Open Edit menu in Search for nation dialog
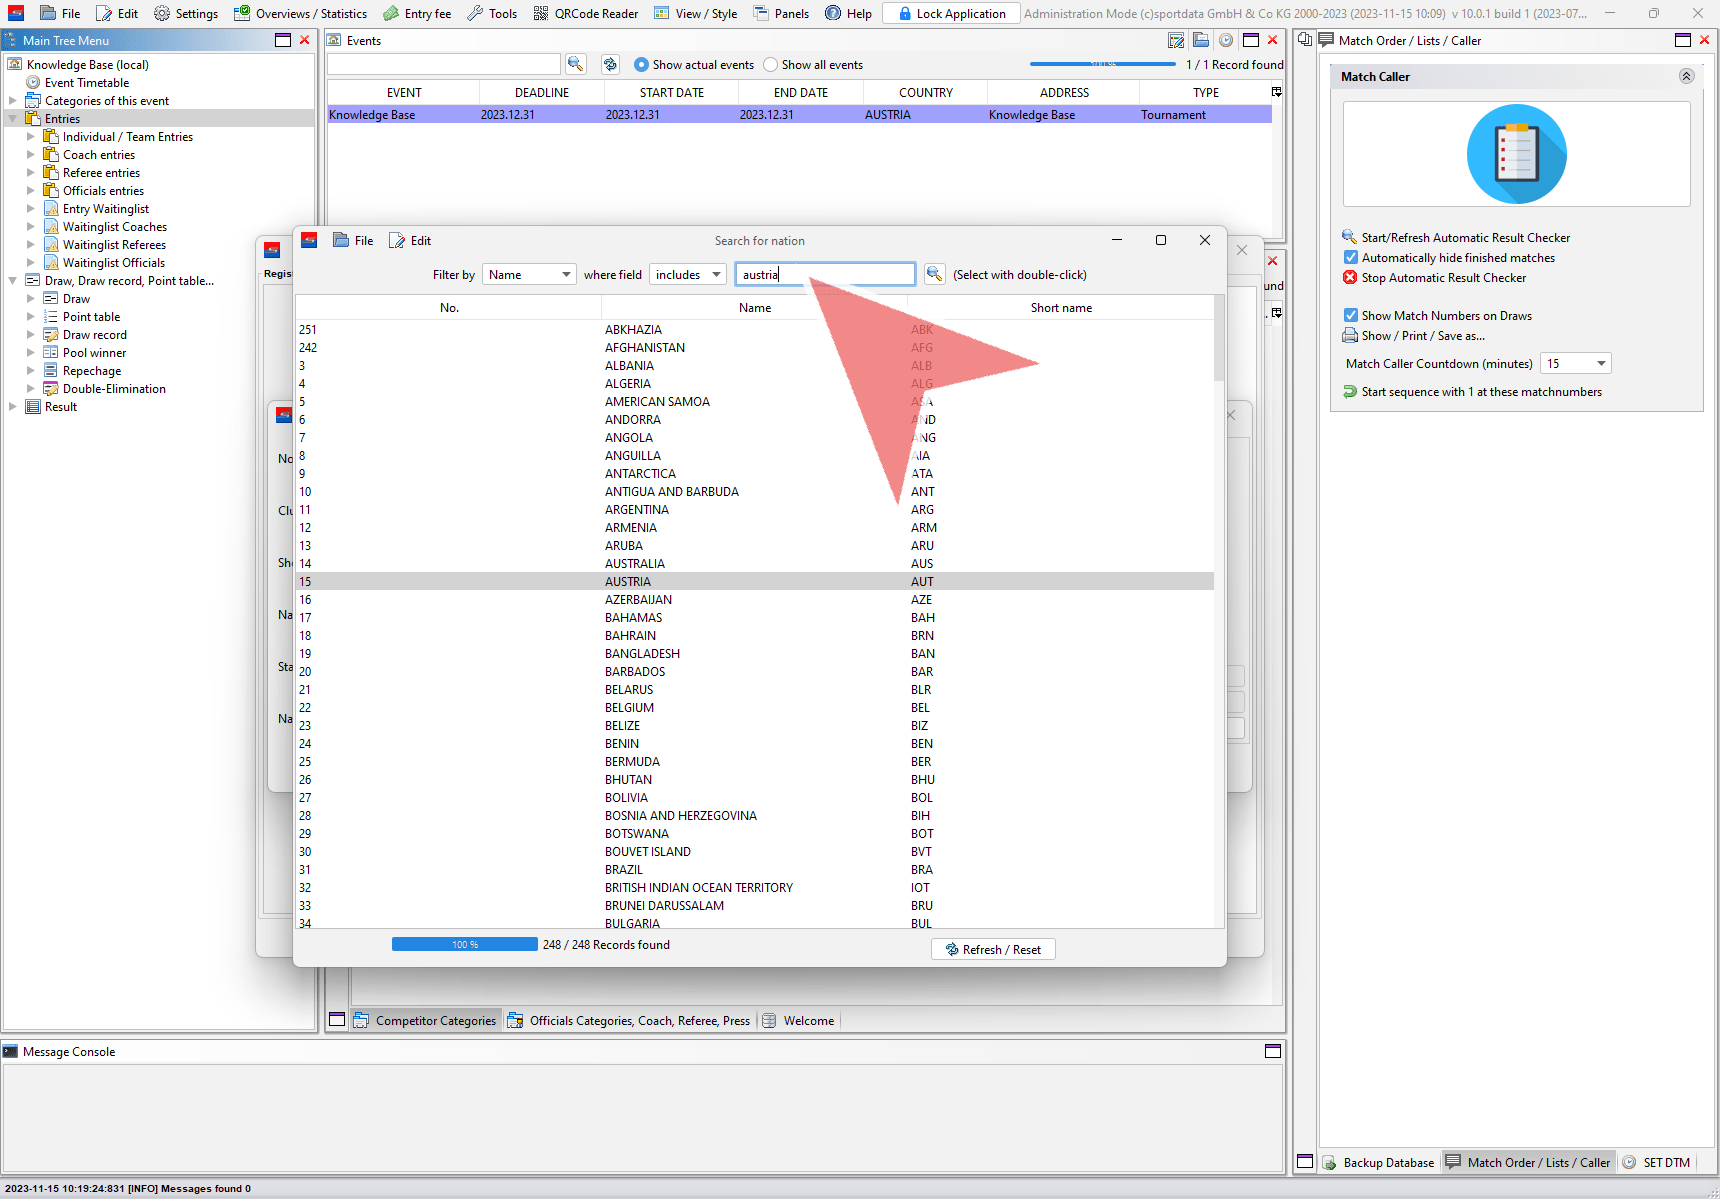This screenshot has height=1200, width=1720. pos(410,240)
